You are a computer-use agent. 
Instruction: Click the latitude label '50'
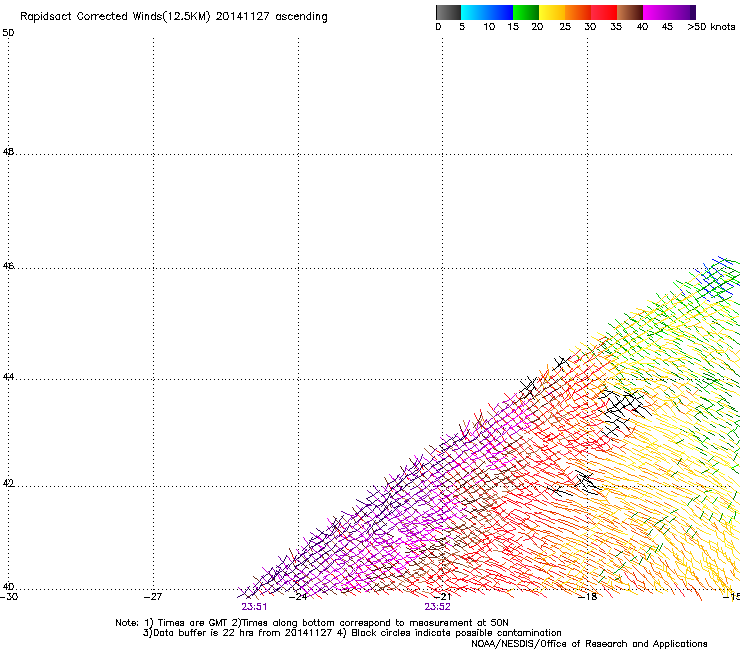(x=8, y=33)
